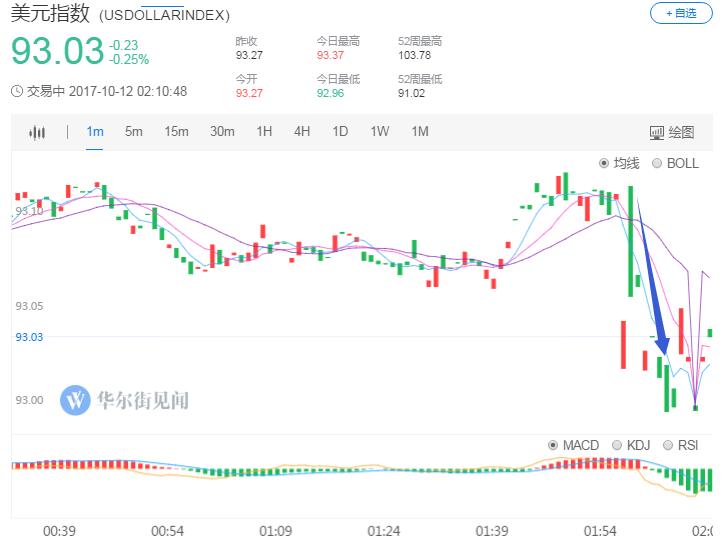Select the MACD indicator radio button
The image size is (727, 542).
[553, 445]
